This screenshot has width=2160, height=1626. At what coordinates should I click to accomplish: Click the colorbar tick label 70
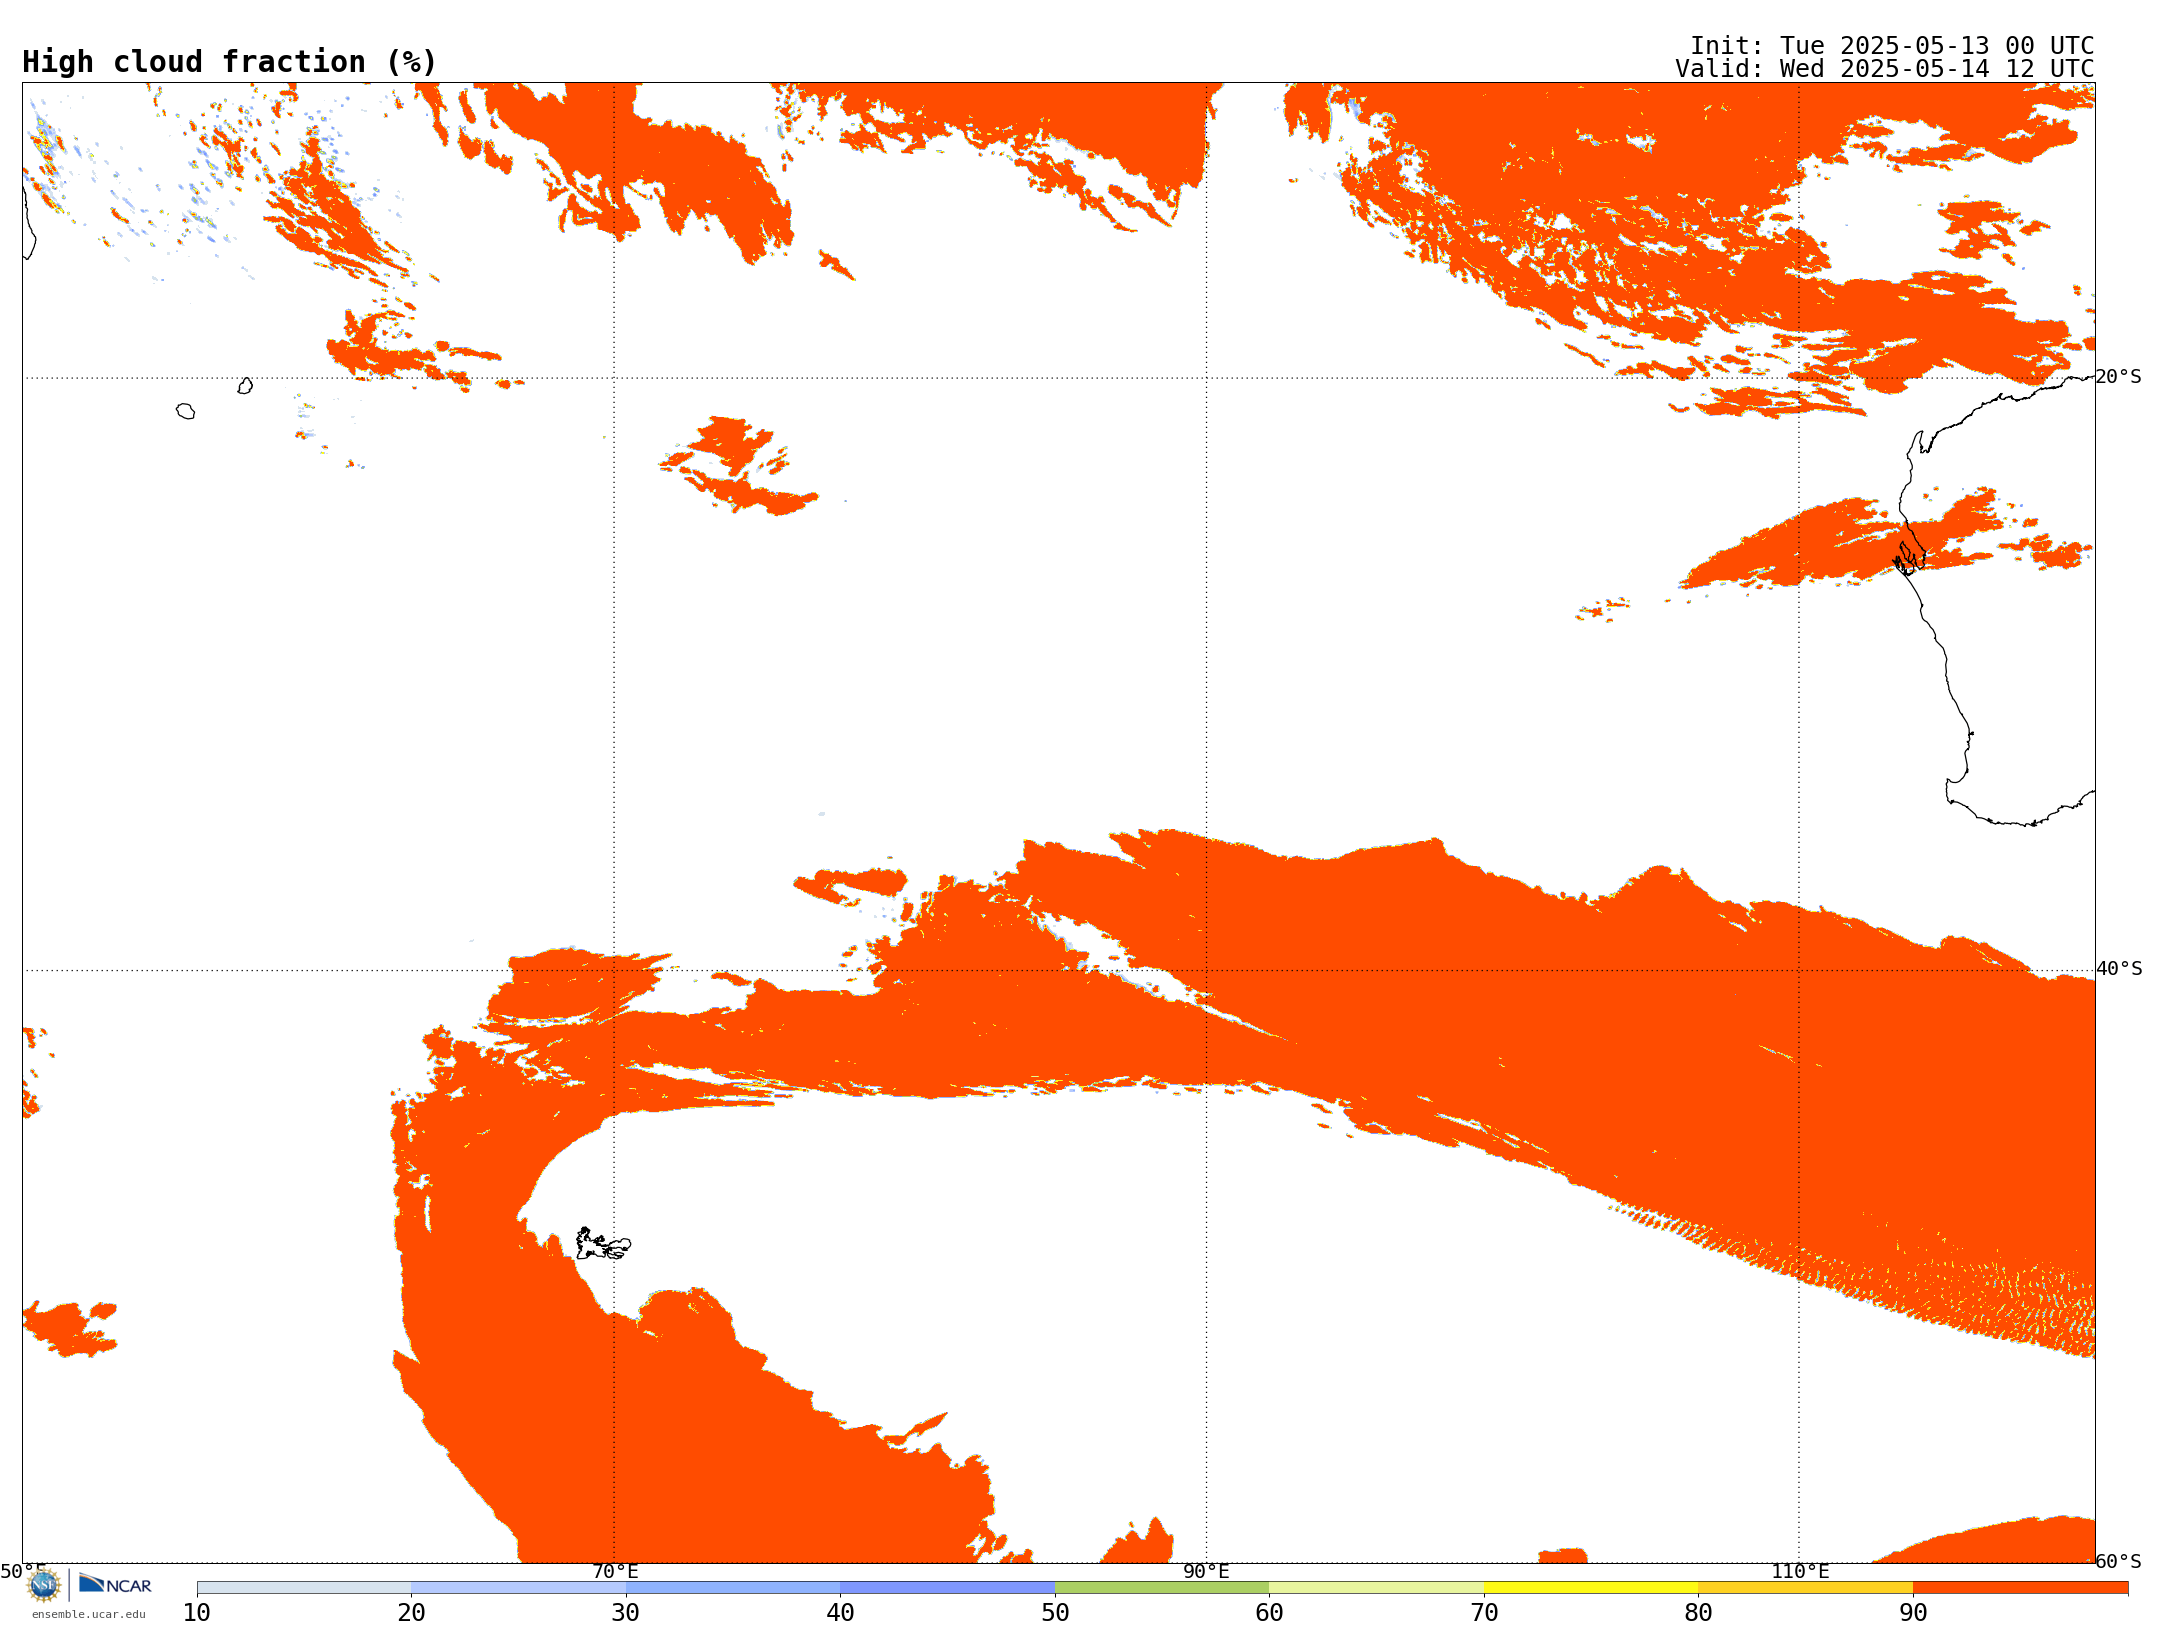click(1484, 1613)
